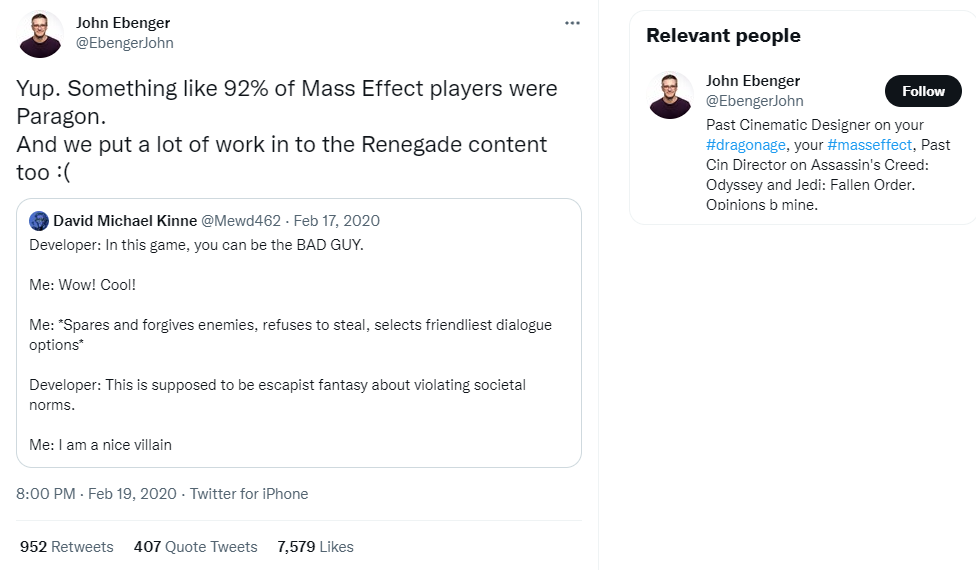Open the tweet's three-dot more menu
976x570 pixels.
pos(572,23)
